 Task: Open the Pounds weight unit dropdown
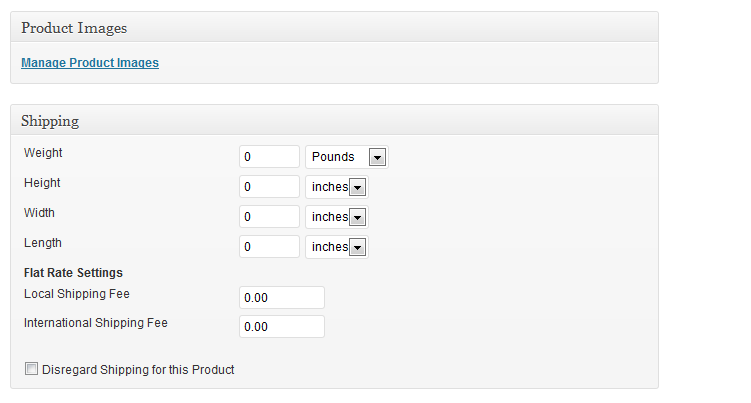[346, 157]
